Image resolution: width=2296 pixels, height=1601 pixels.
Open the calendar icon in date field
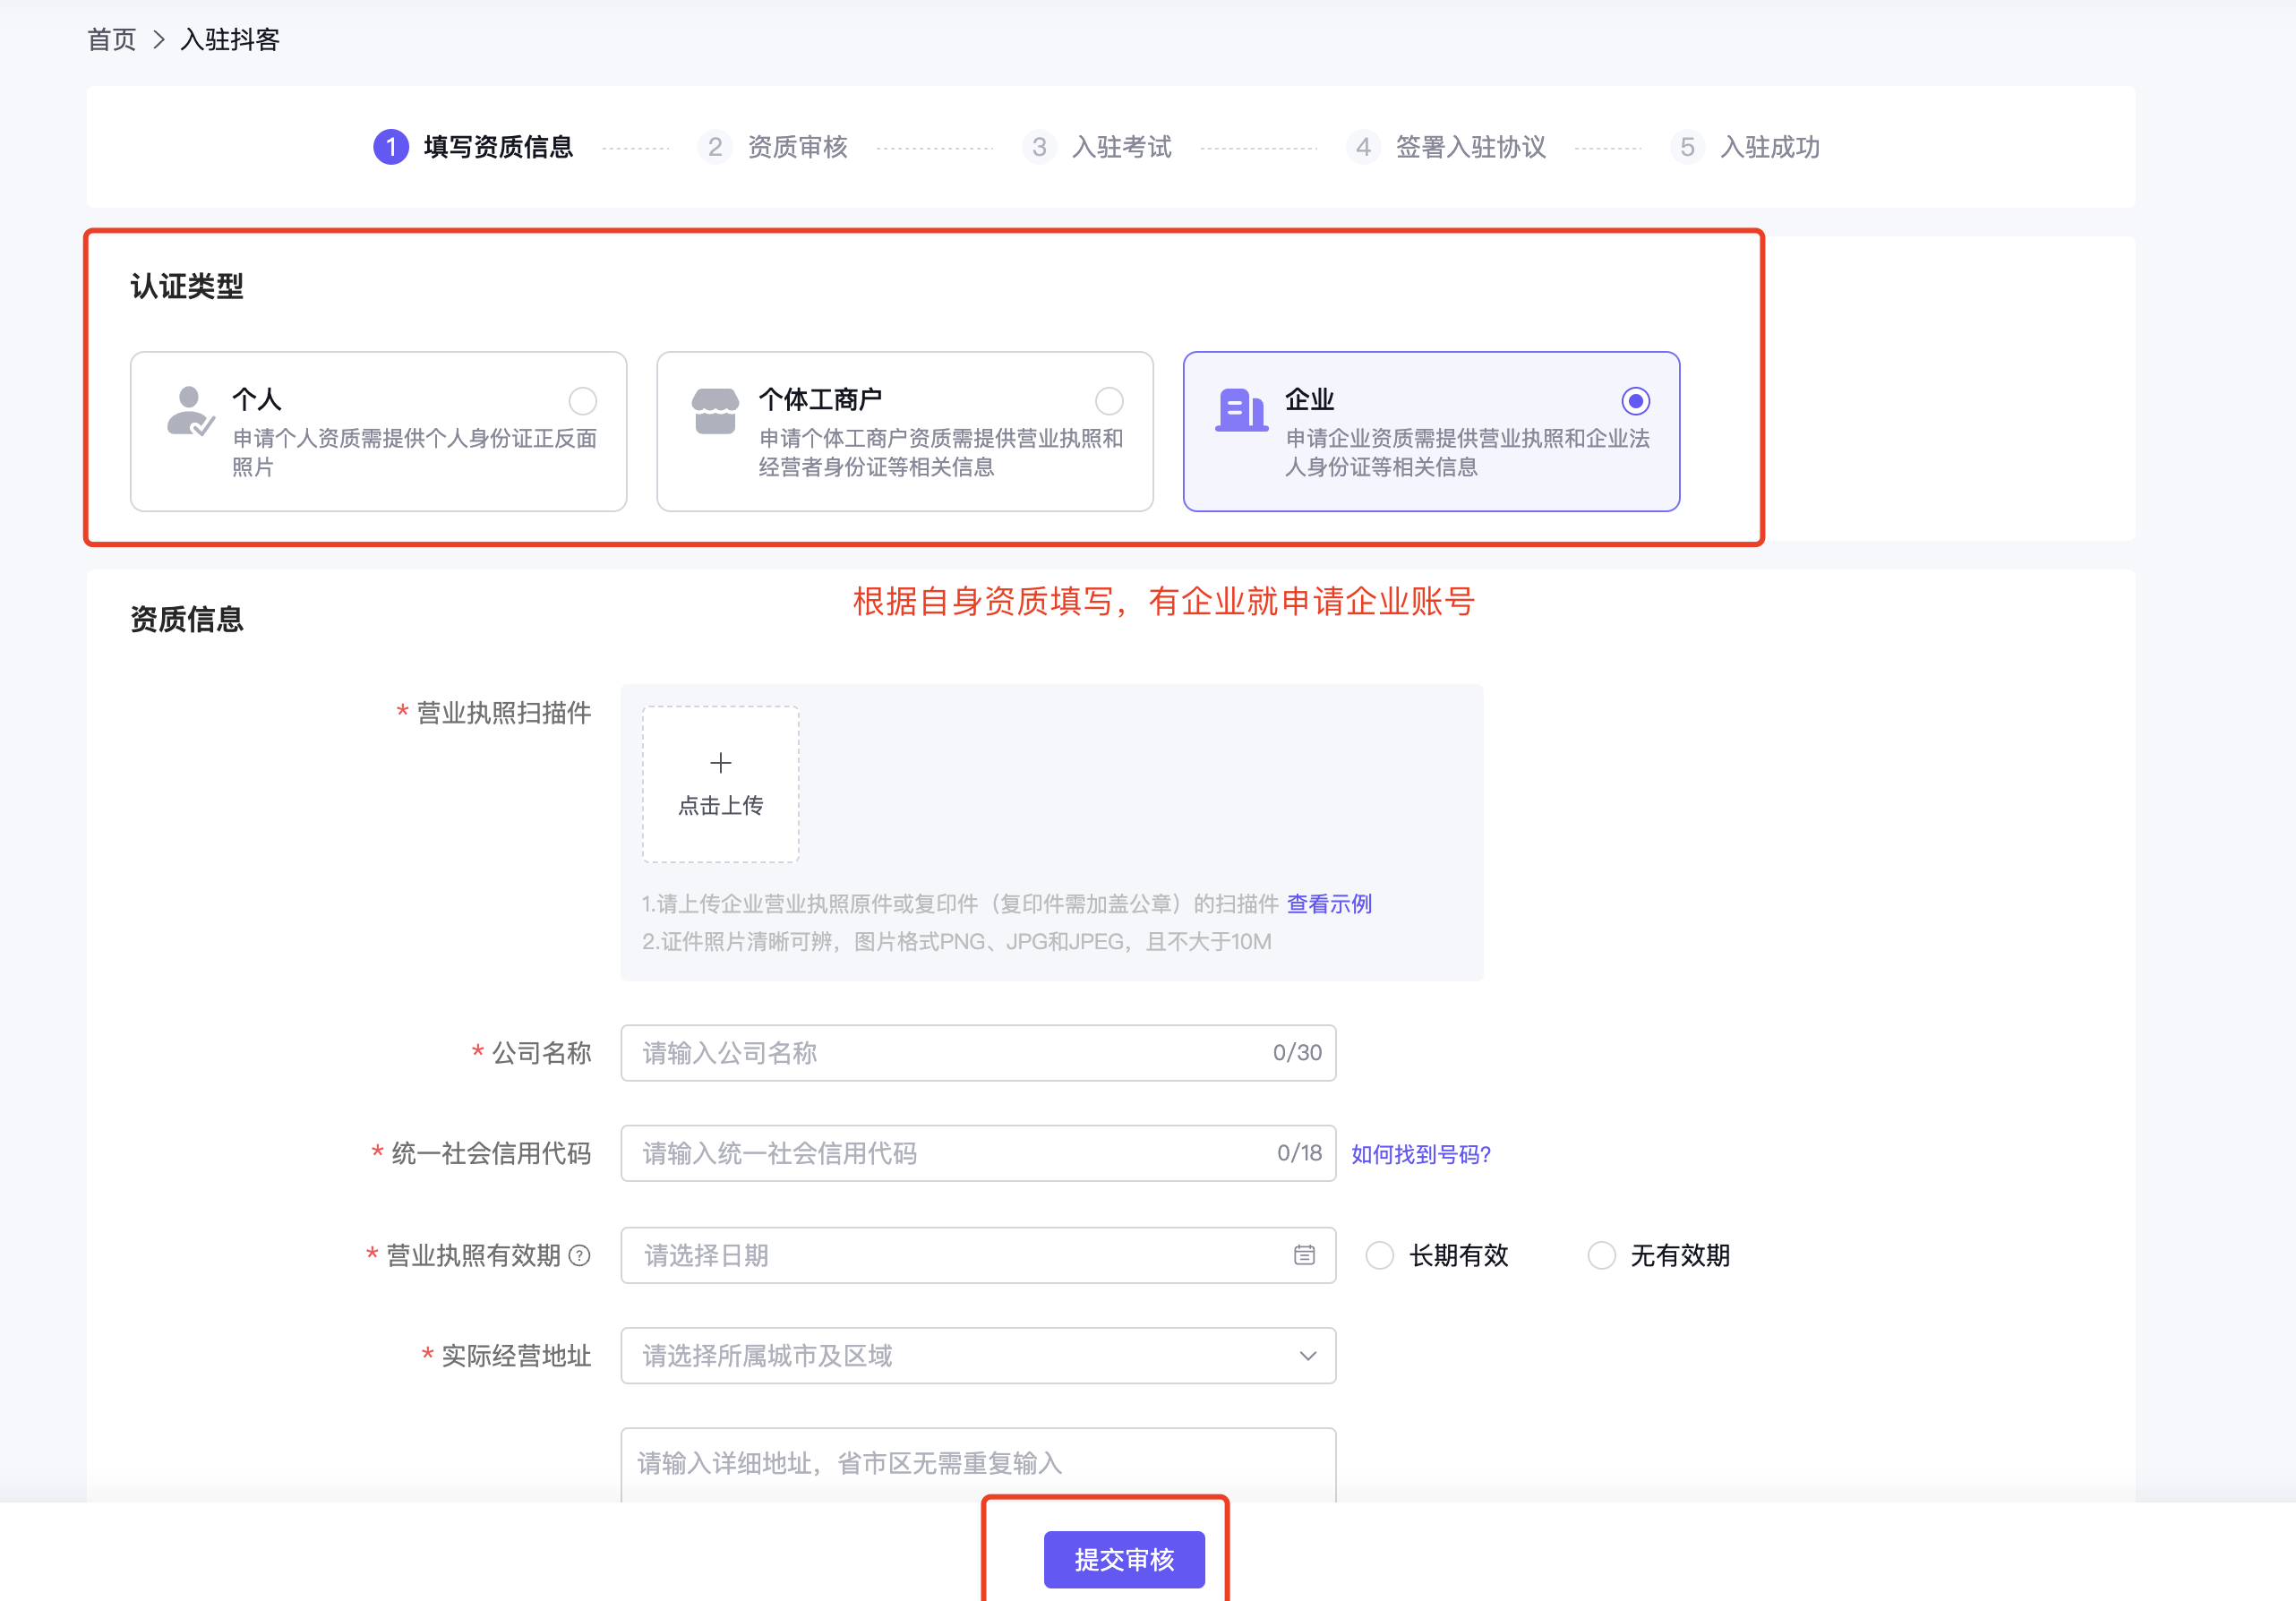1304,1255
